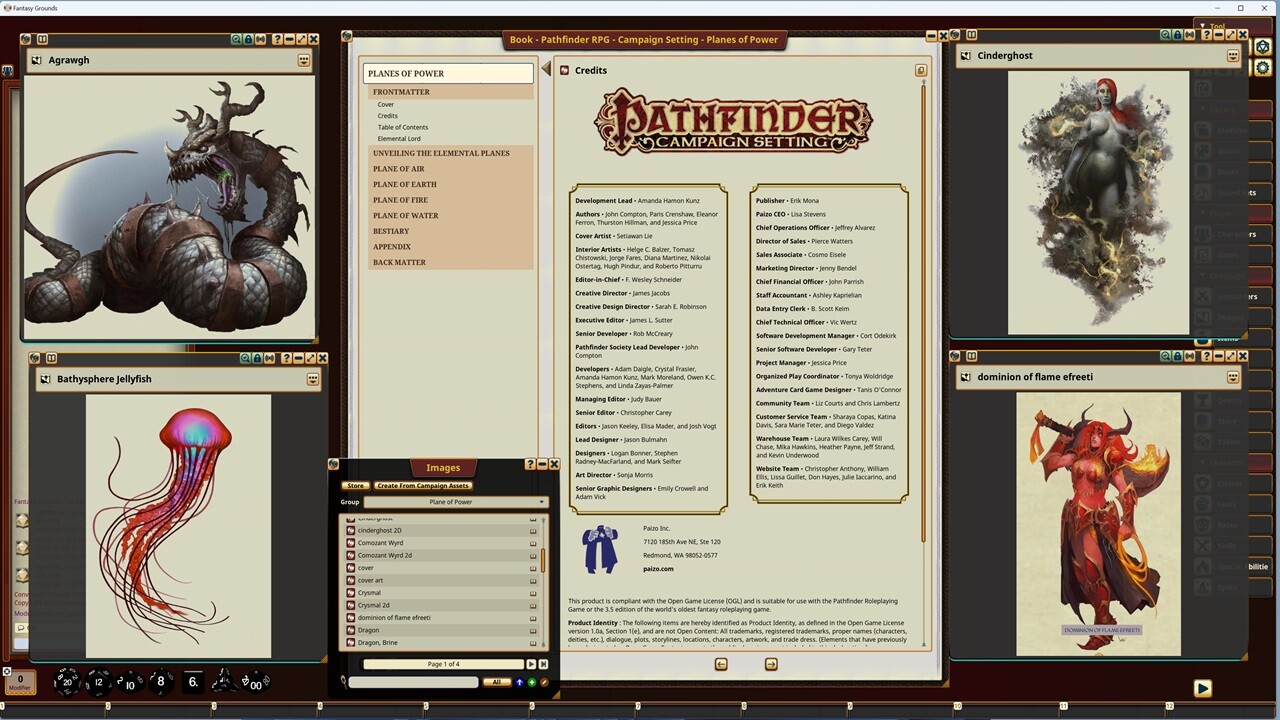Toggle the All filter button in the Images search bar
Image resolution: width=1280 pixels, height=720 pixels.
point(497,682)
